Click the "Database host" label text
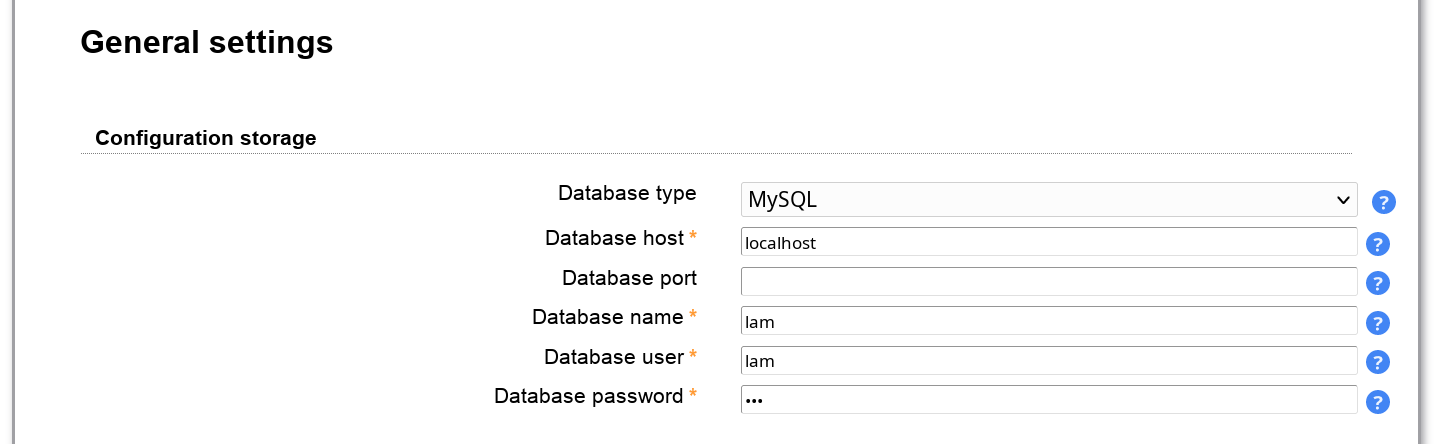Image resolution: width=1440 pixels, height=444 pixels. 614,238
